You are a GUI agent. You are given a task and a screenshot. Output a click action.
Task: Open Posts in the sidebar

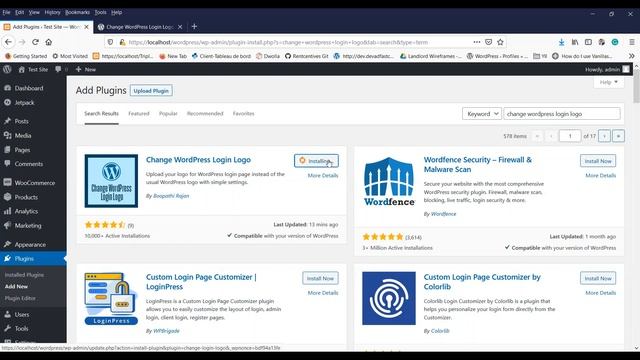tap(21, 121)
